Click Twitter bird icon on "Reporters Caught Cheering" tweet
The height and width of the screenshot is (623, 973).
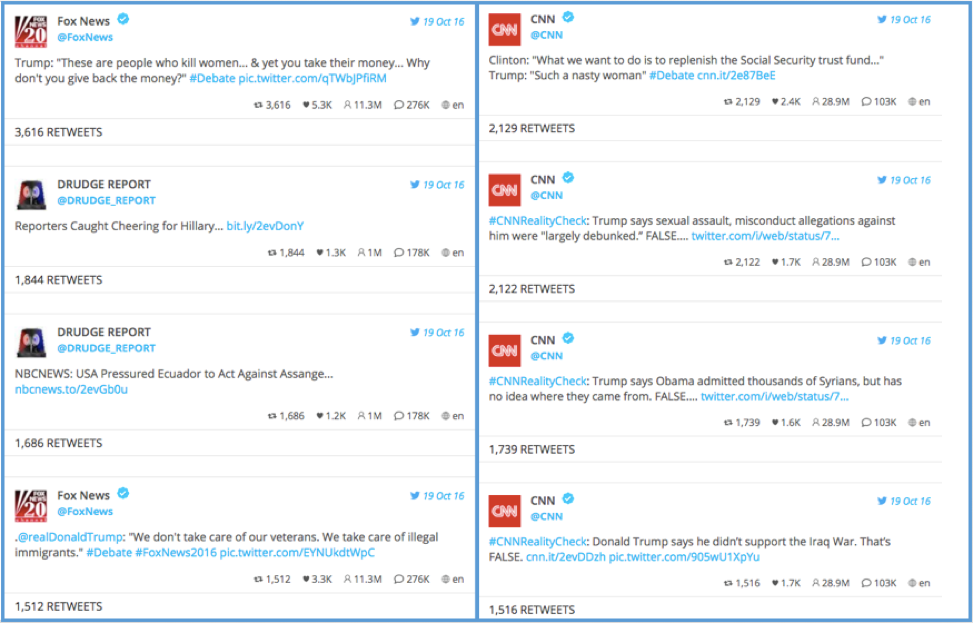[415, 184]
